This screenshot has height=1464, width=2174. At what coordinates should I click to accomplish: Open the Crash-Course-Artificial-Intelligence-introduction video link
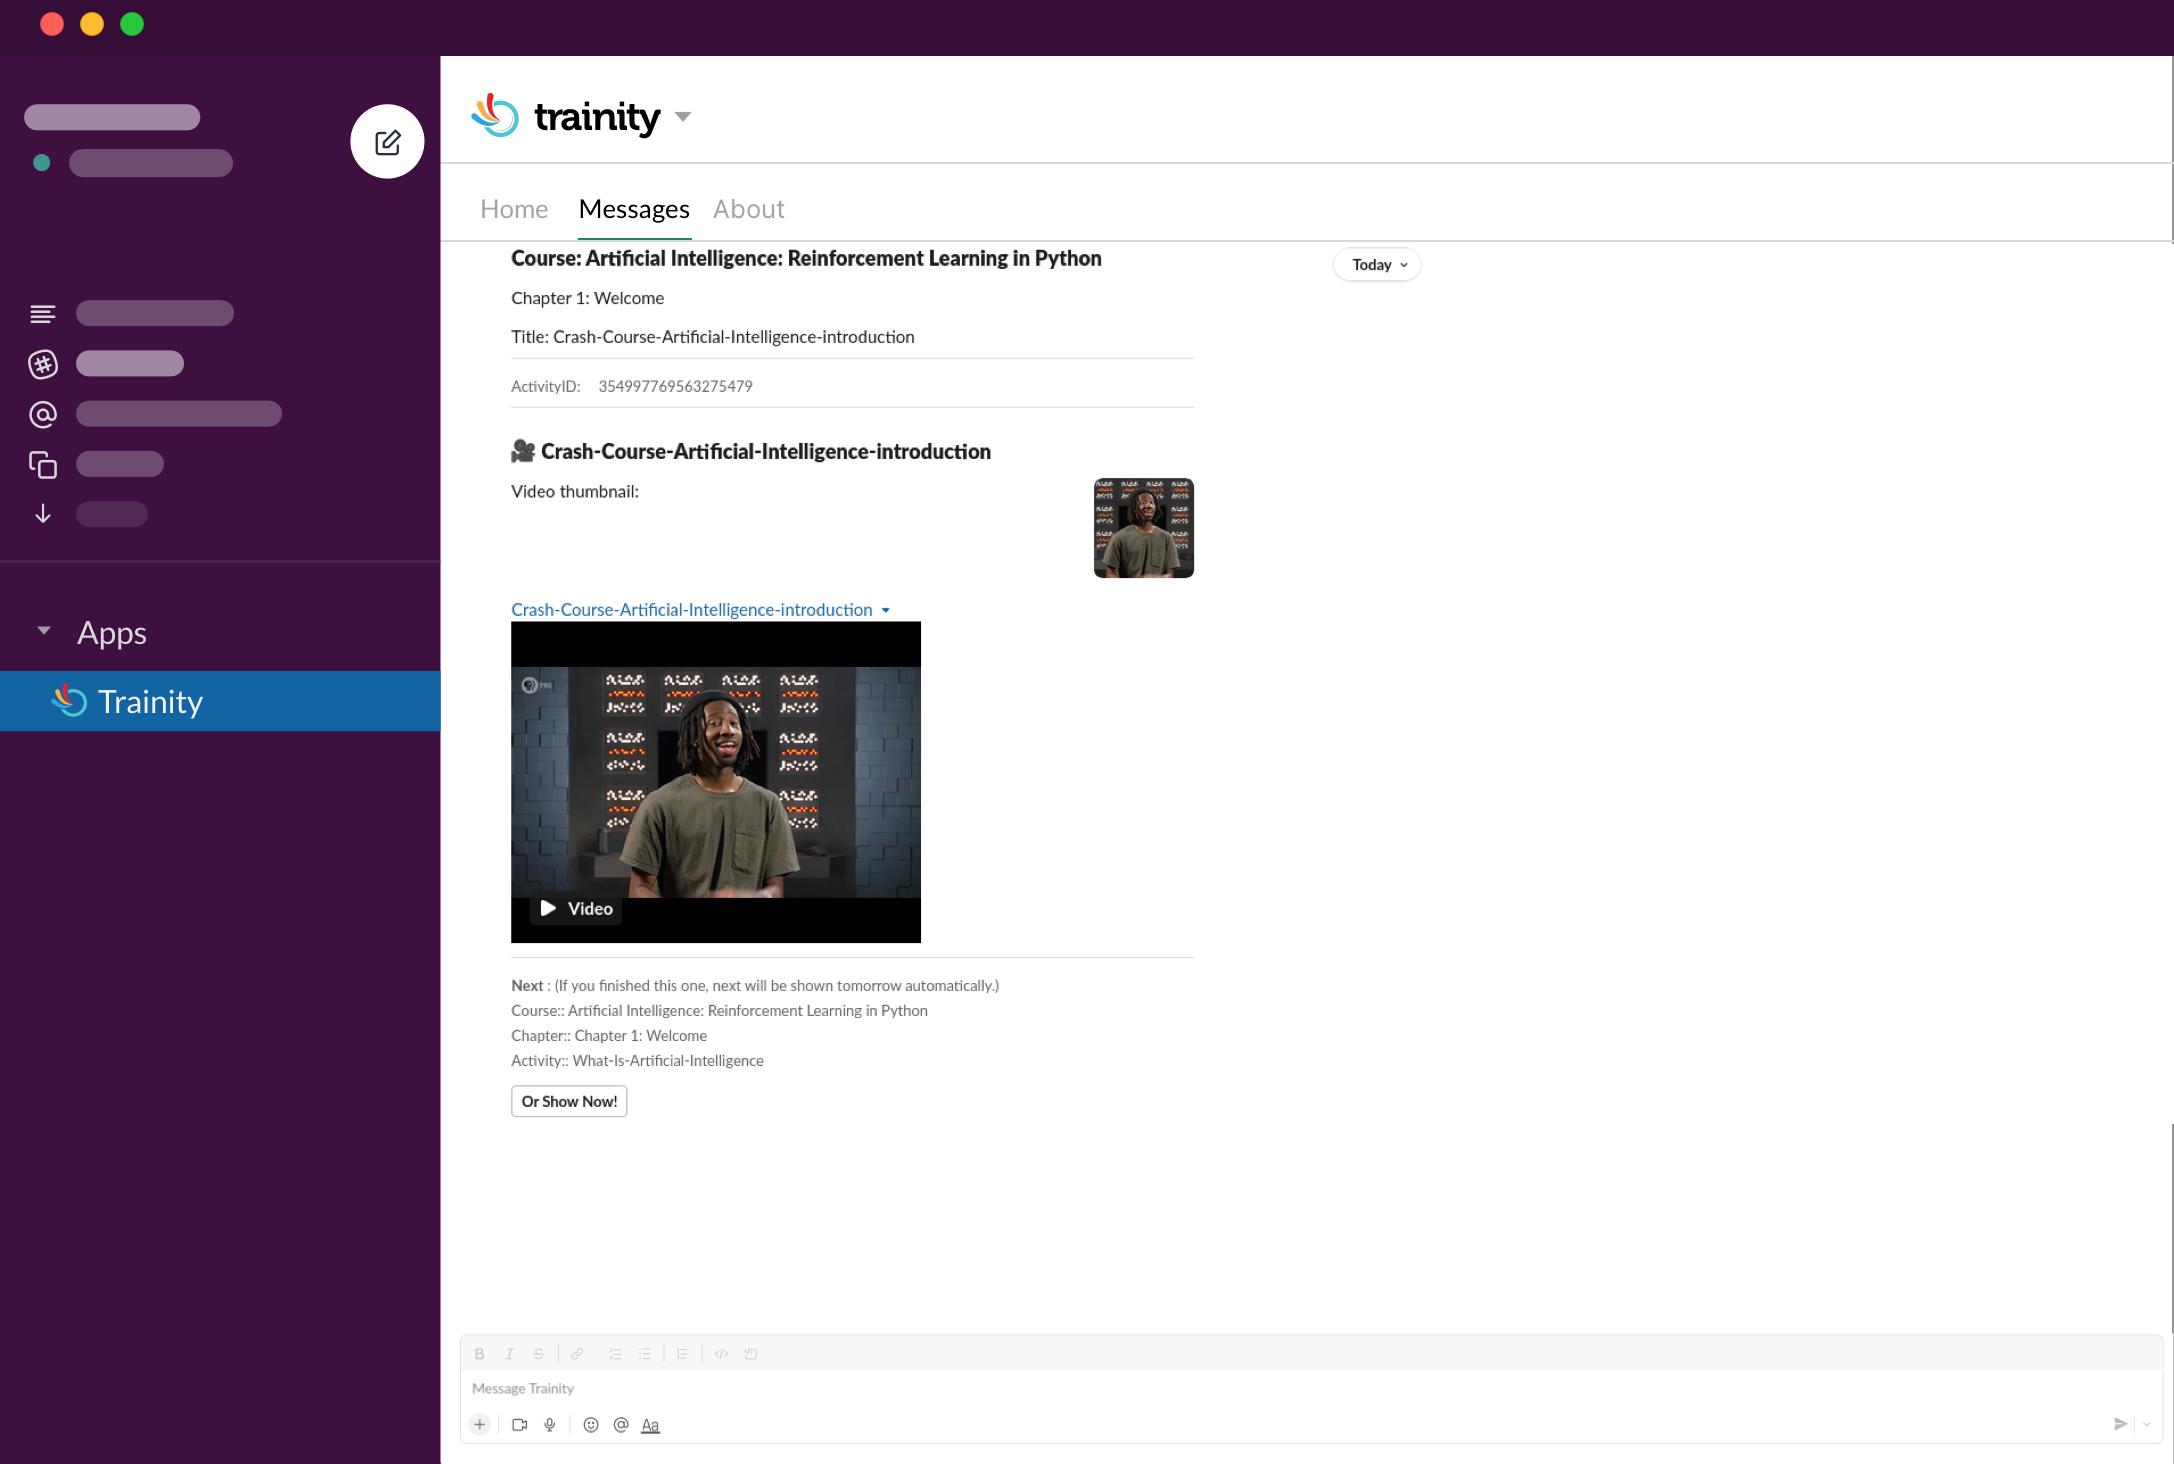tap(691, 610)
